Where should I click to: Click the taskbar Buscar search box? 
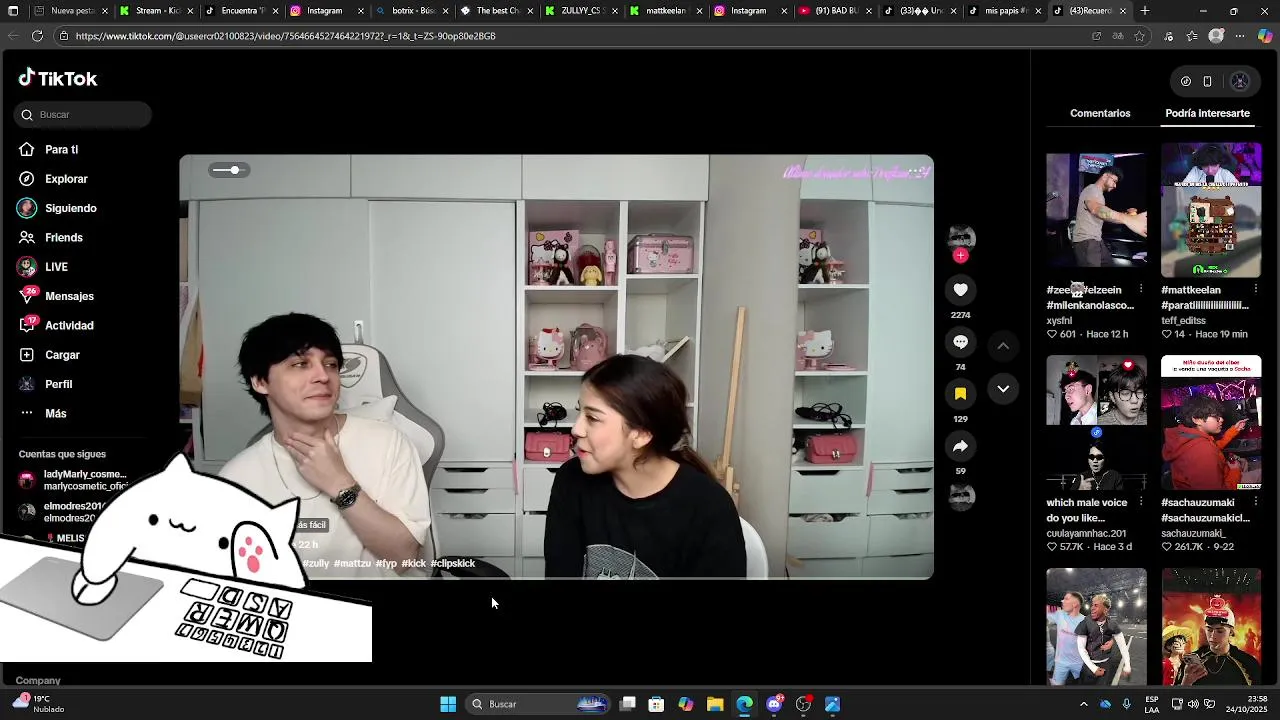pos(538,704)
